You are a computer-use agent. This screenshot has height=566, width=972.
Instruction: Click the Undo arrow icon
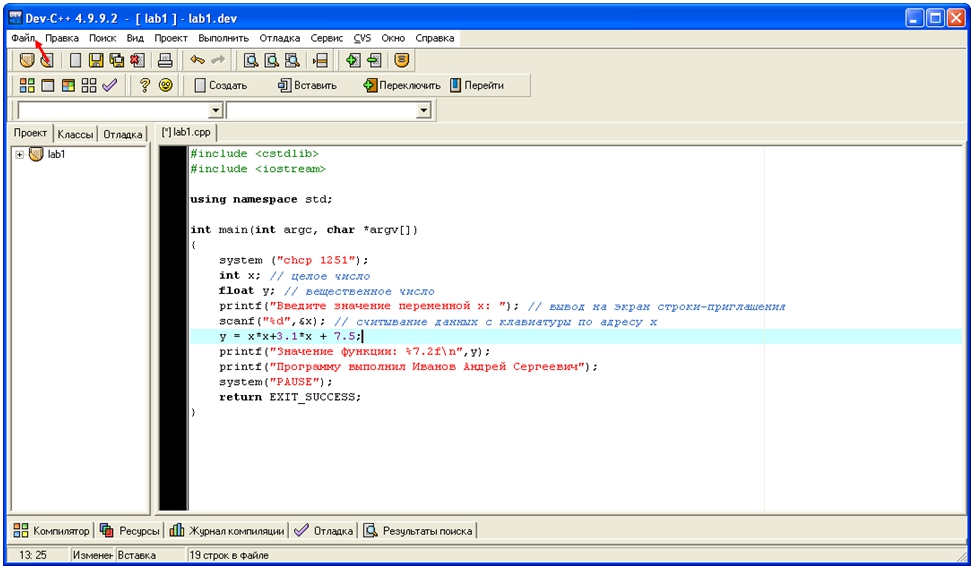[197, 61]
